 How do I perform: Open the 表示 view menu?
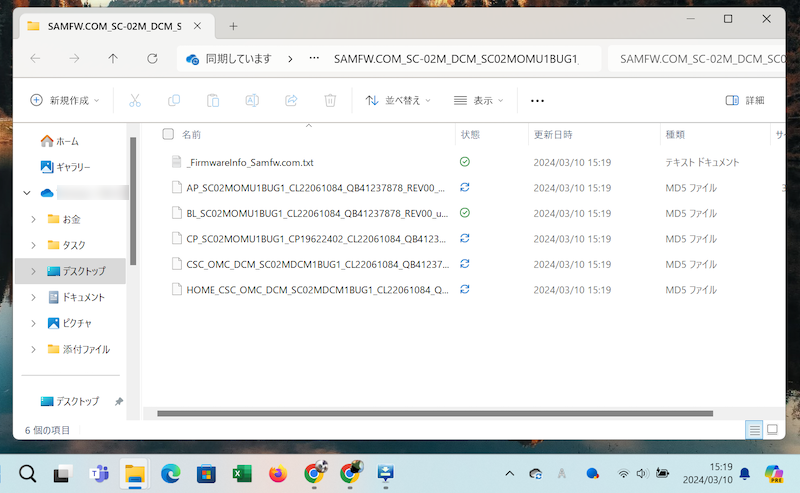[478, 101]
